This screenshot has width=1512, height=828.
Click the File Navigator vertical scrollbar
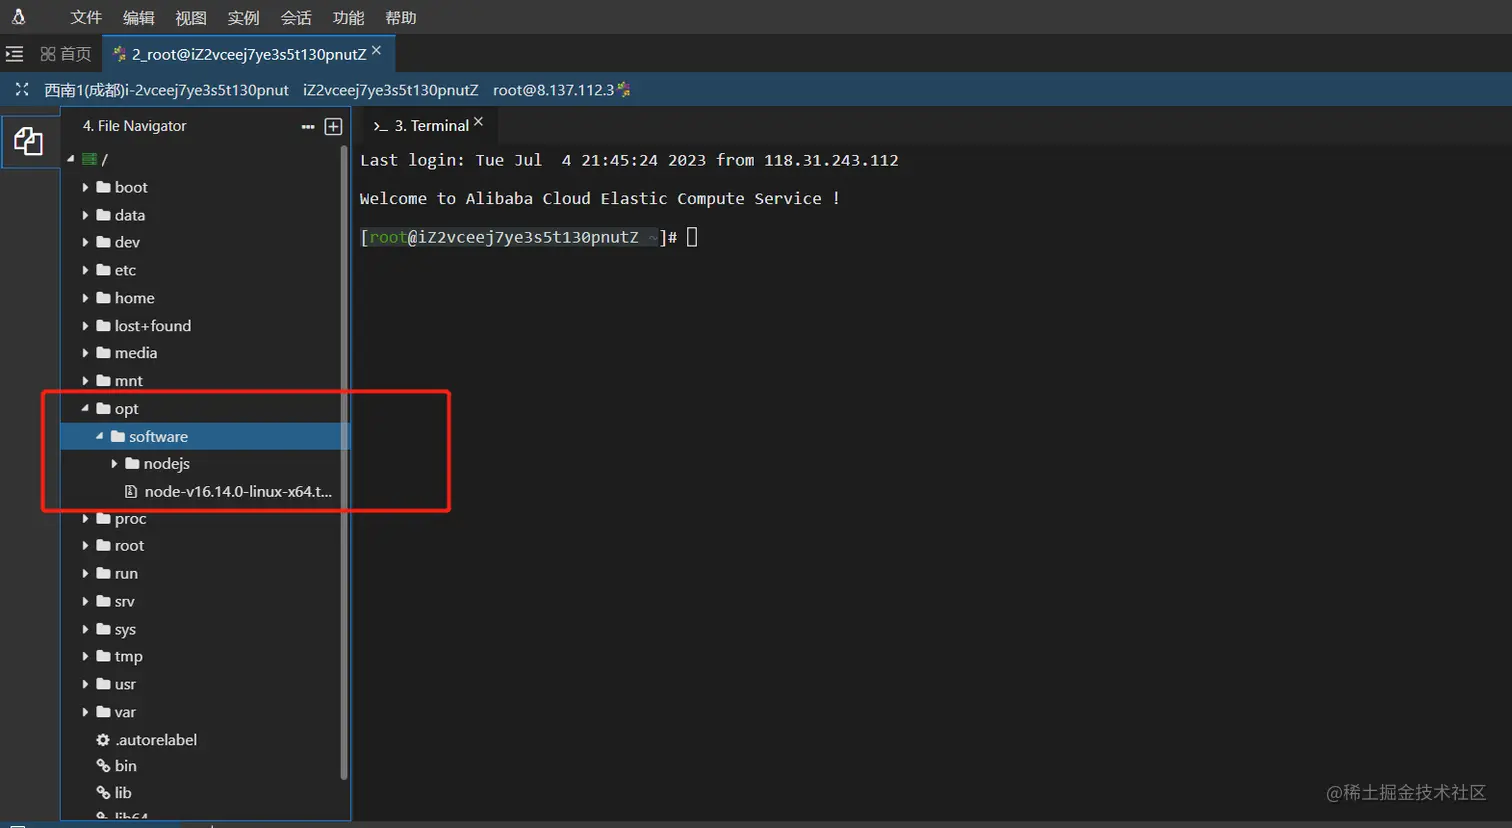click(344, 462)
